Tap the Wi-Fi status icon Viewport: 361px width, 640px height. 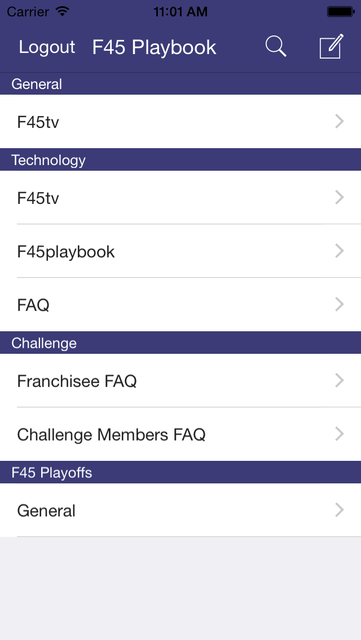point(62,11)
